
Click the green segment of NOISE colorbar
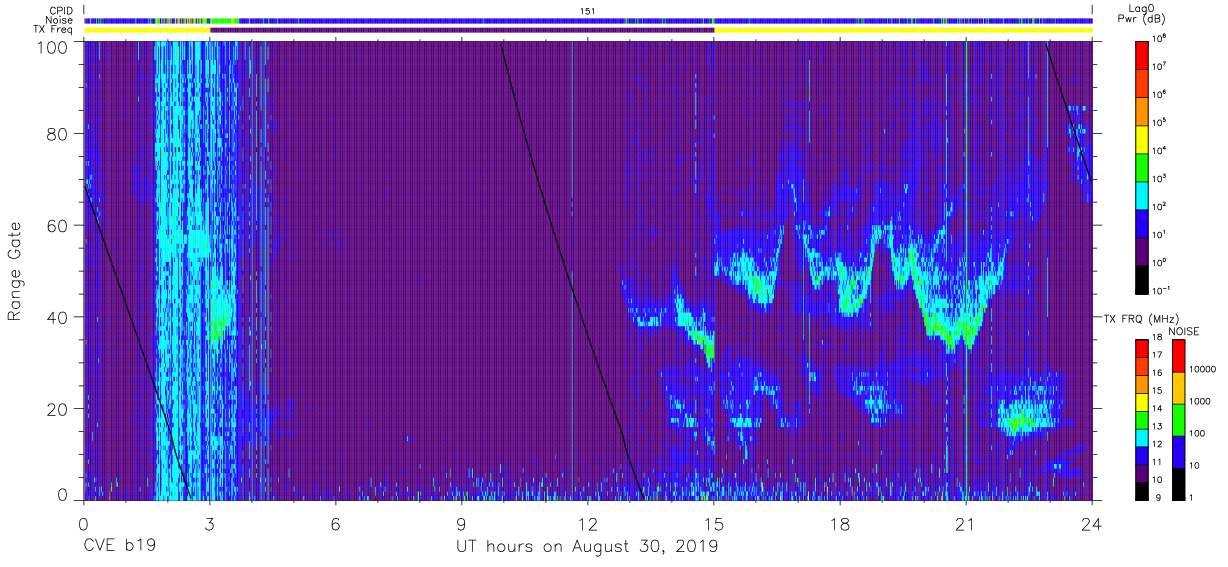pos(1178,420)
